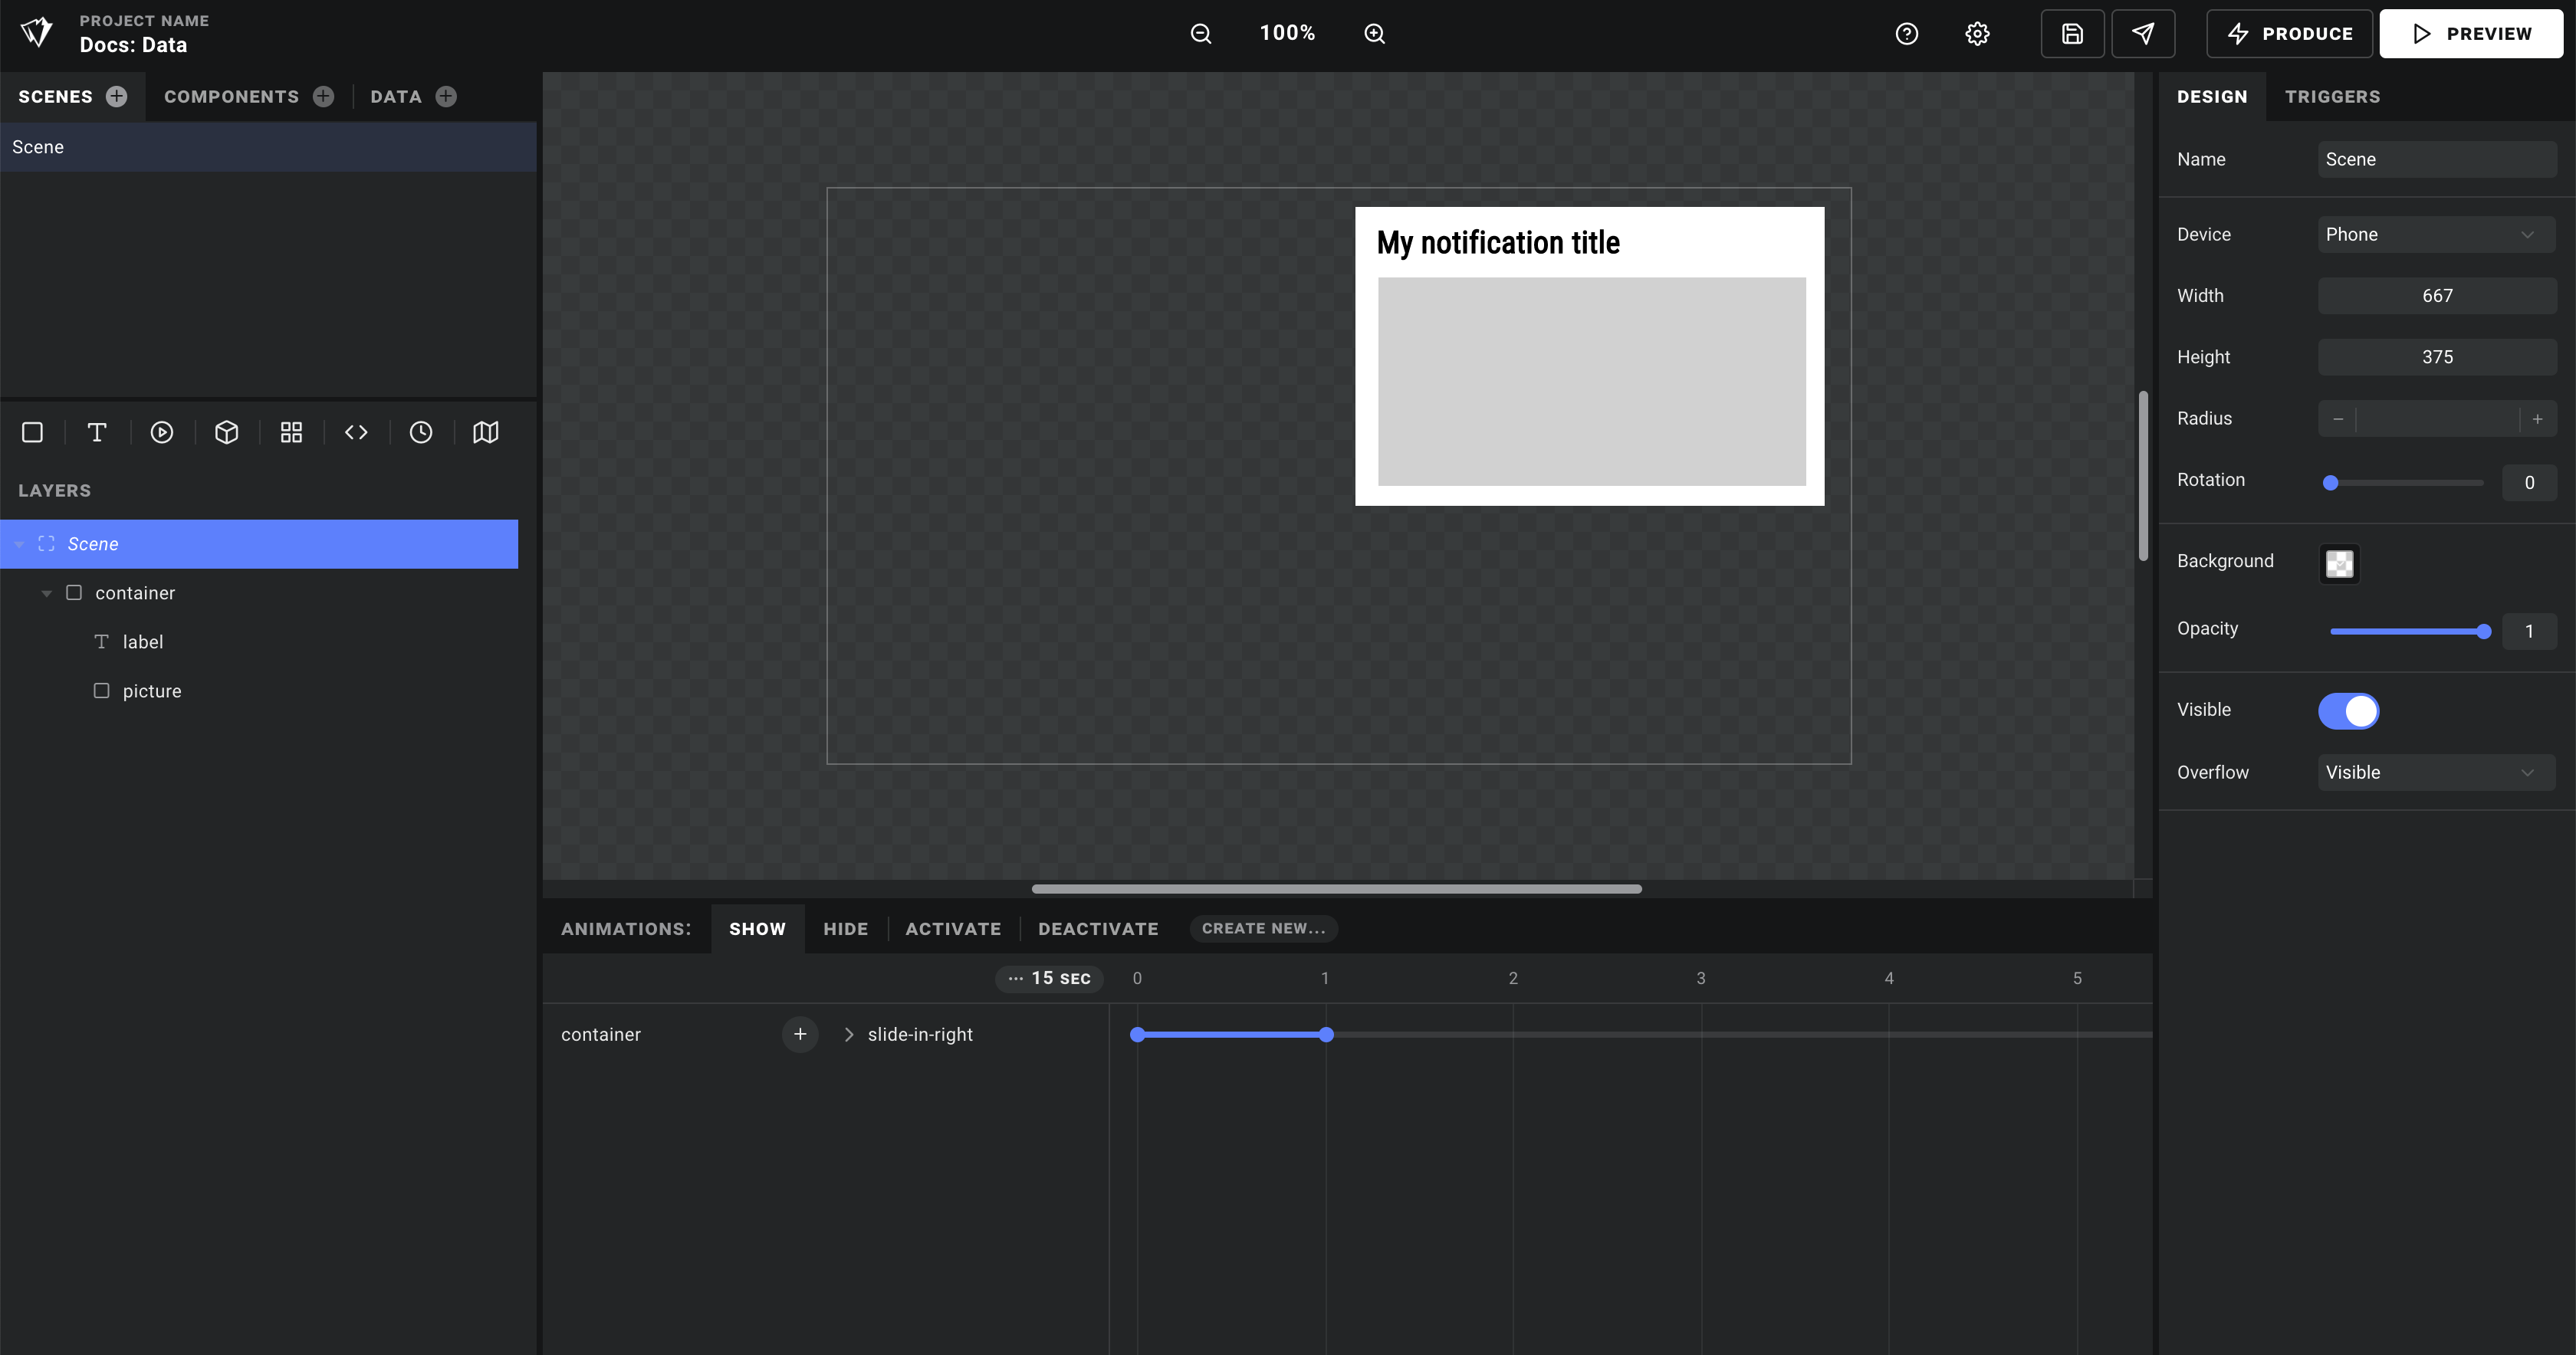
Task: Switch to the Scenes tab
Action: coord(55,96)
